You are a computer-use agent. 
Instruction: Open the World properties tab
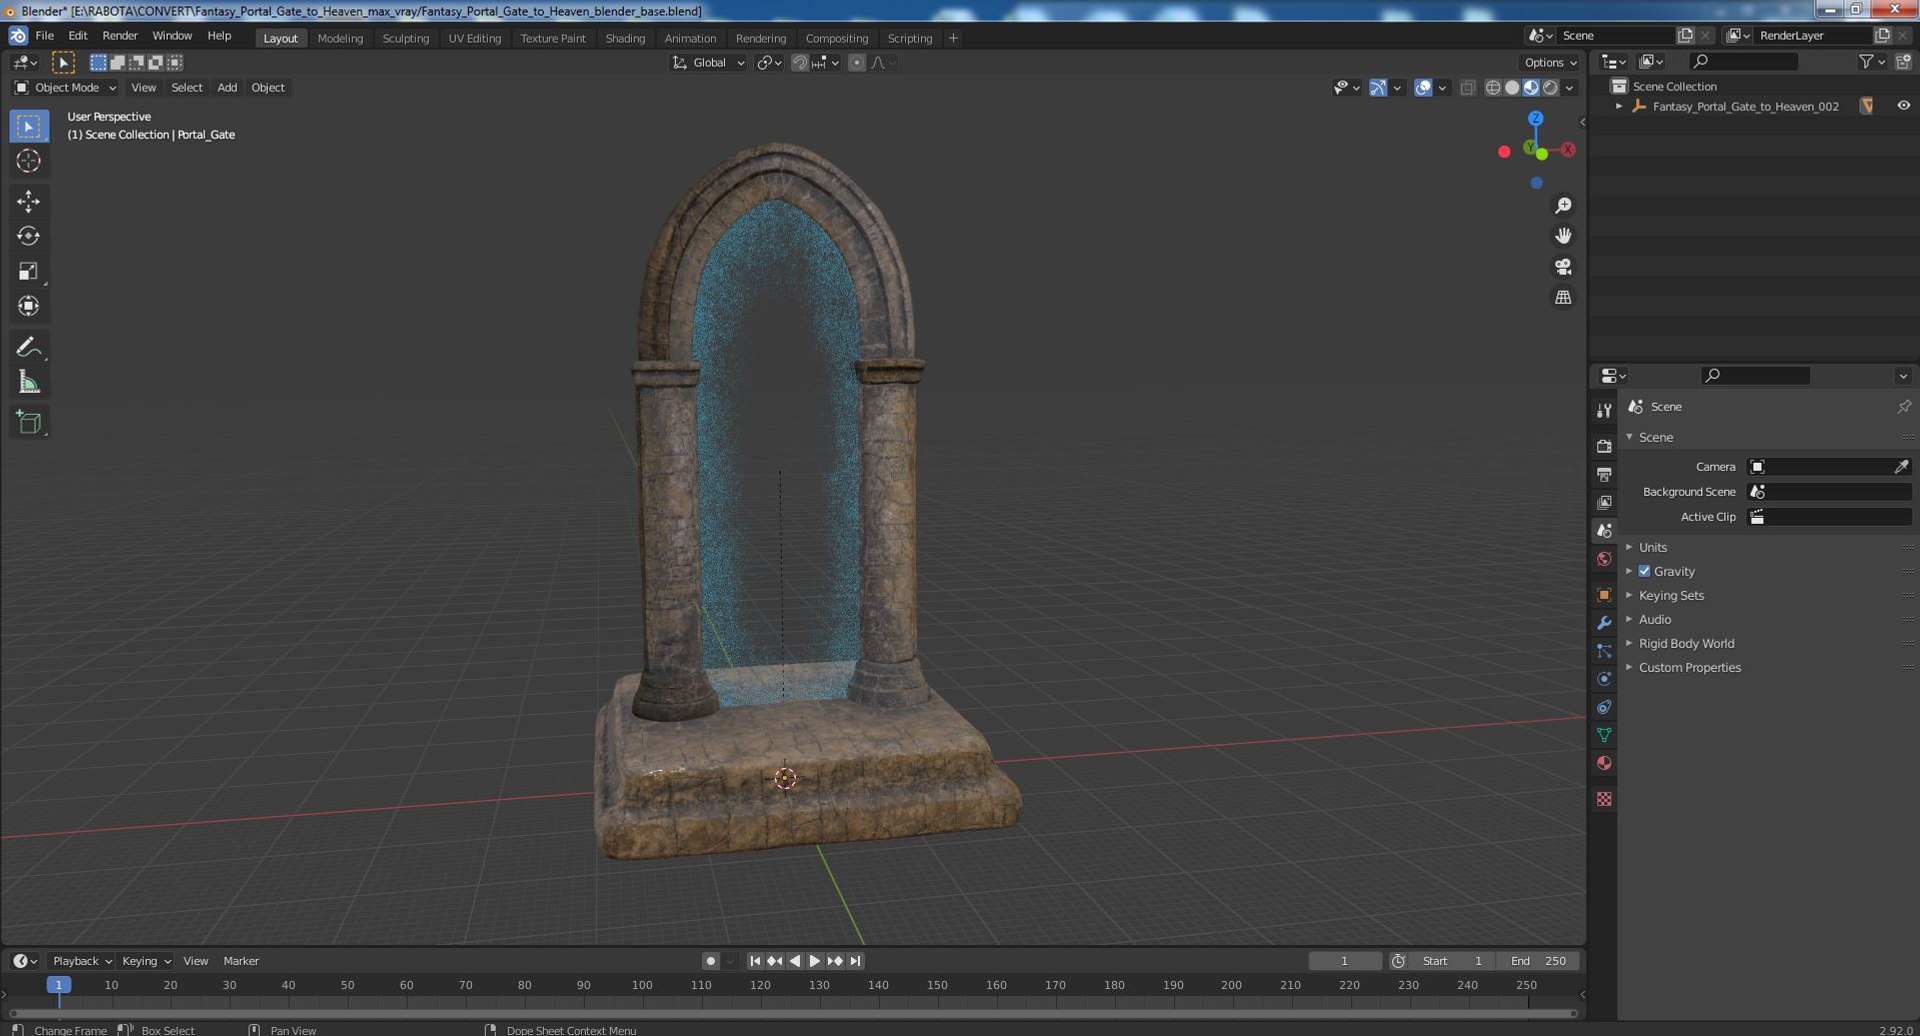pos(1604,559)
